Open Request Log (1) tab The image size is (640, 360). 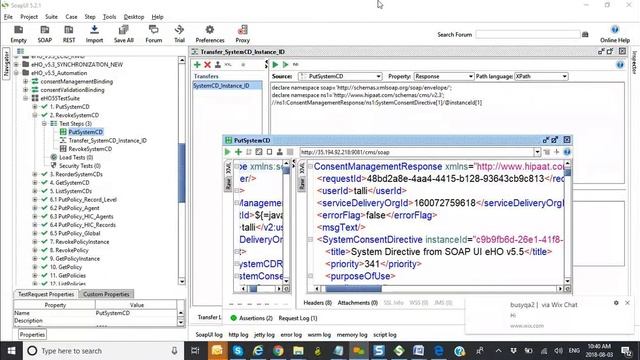pyautogui.click(x=298, y=318)
